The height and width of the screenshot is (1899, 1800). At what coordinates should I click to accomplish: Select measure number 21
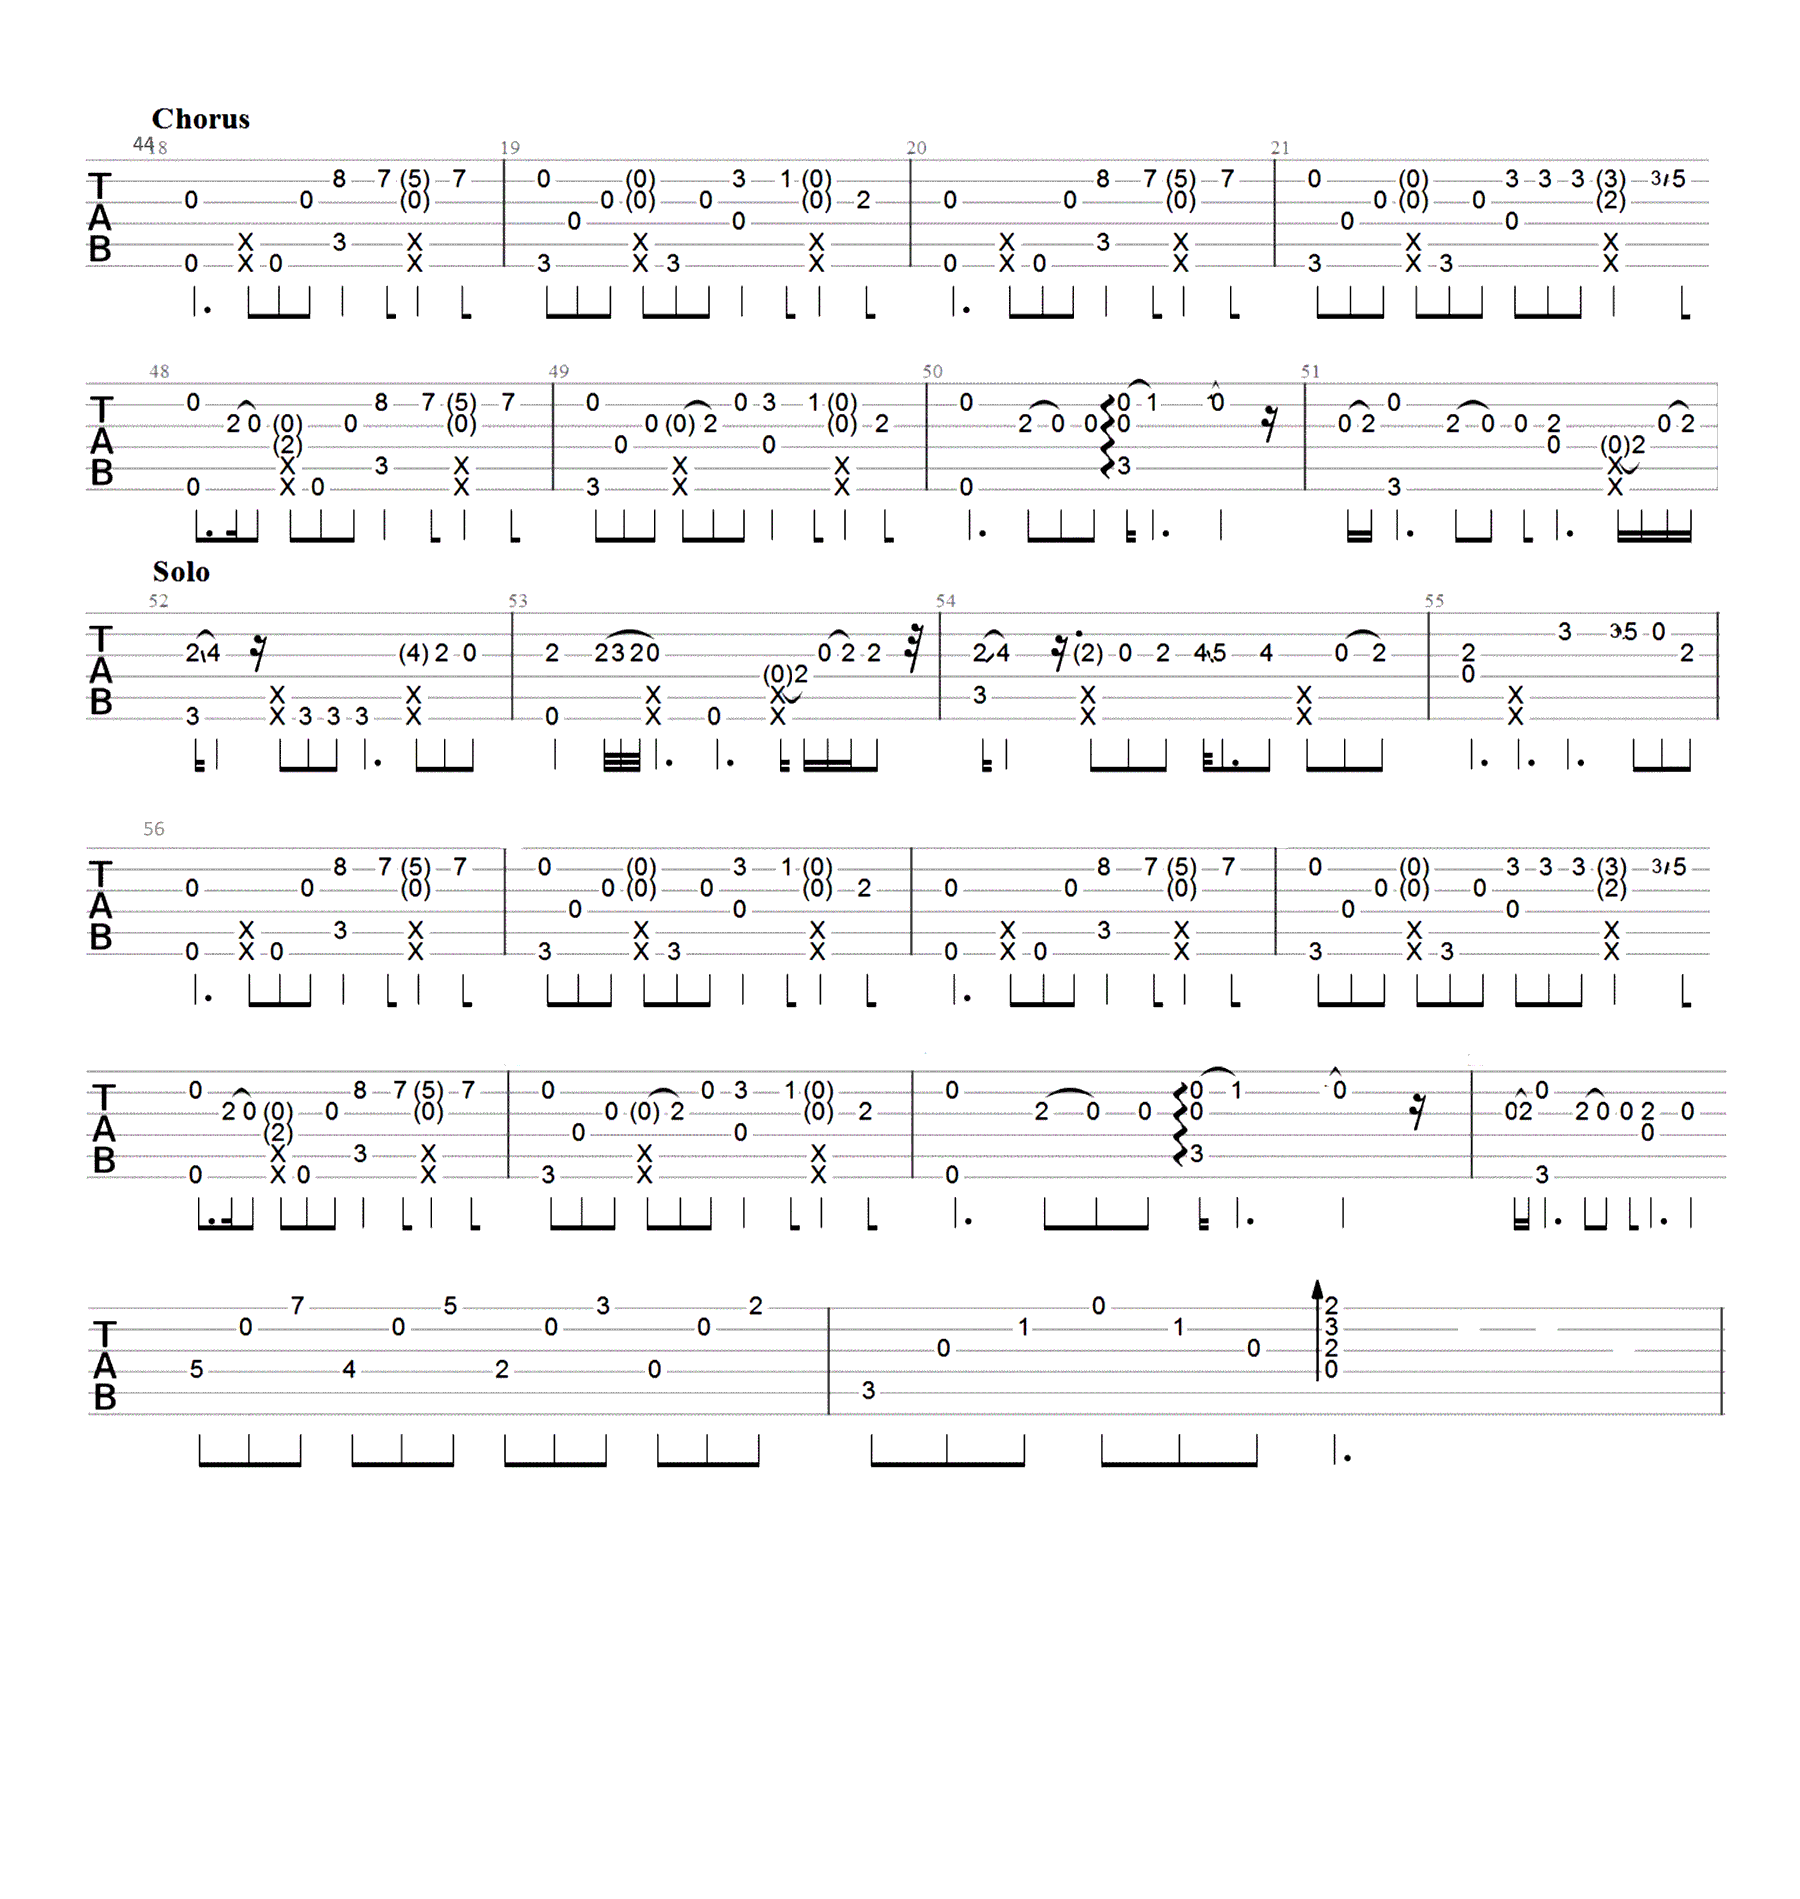point(1280,148)
